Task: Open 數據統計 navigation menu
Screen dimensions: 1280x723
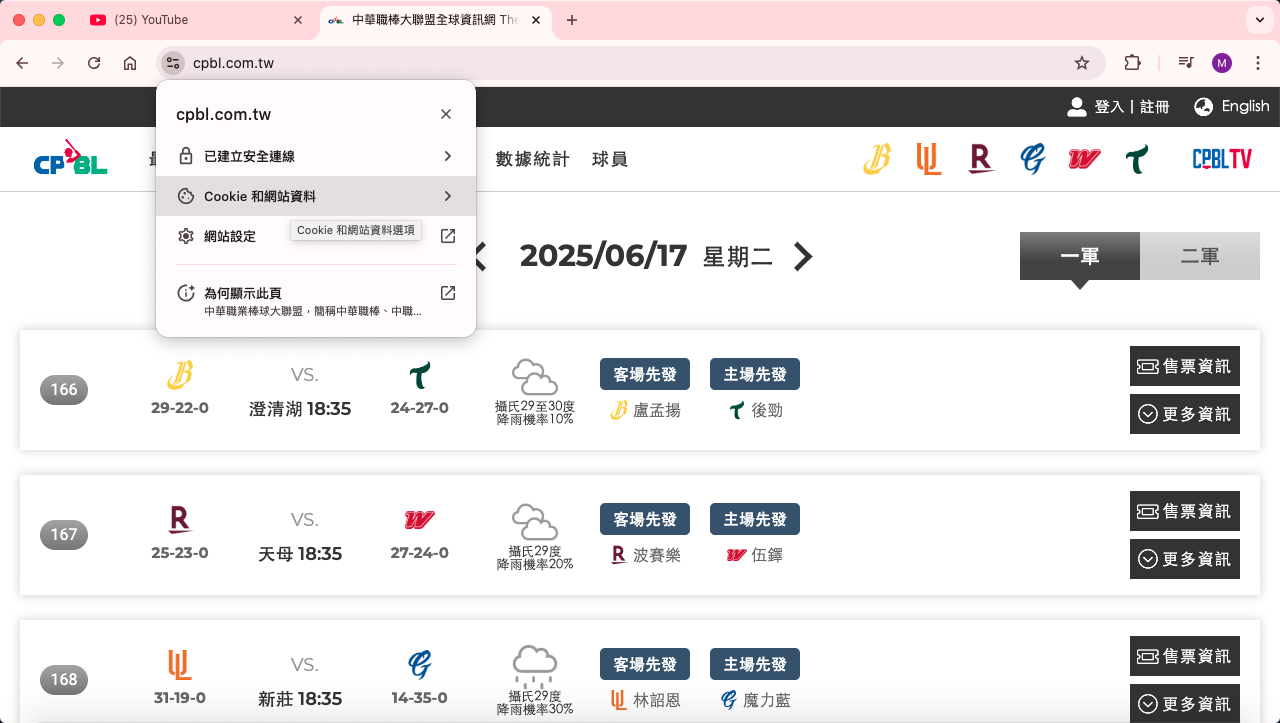Action: (532, 159)
